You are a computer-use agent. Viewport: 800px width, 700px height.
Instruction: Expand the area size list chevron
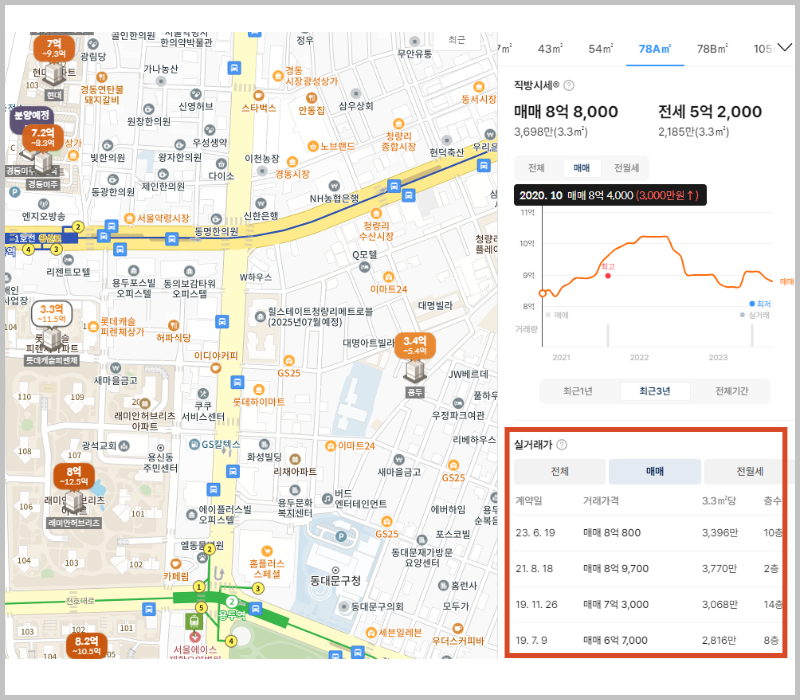(x=785, y=45)
